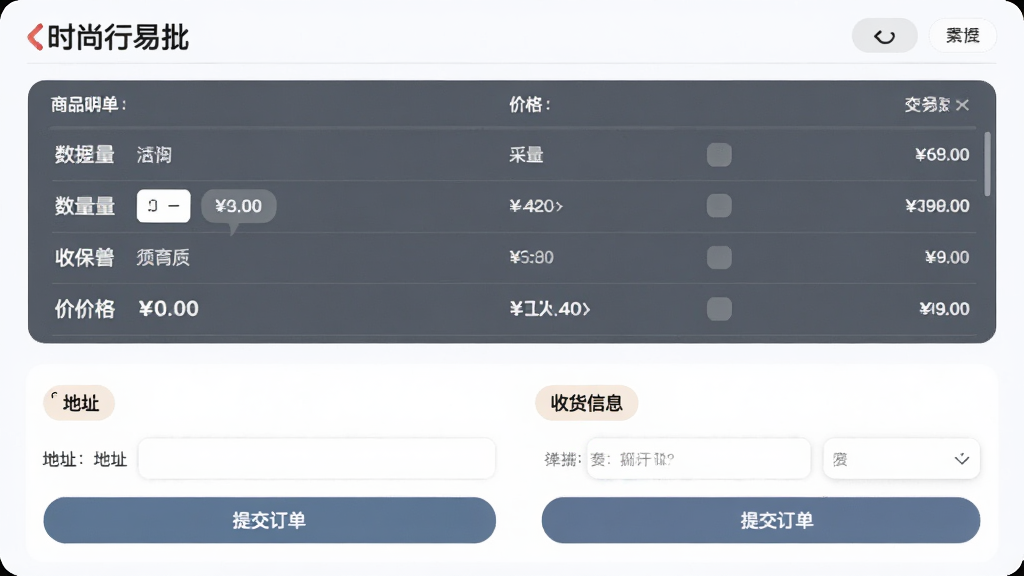Open the dropdown next to recipient field
The image size is (1024, 576).
point(901,459)
